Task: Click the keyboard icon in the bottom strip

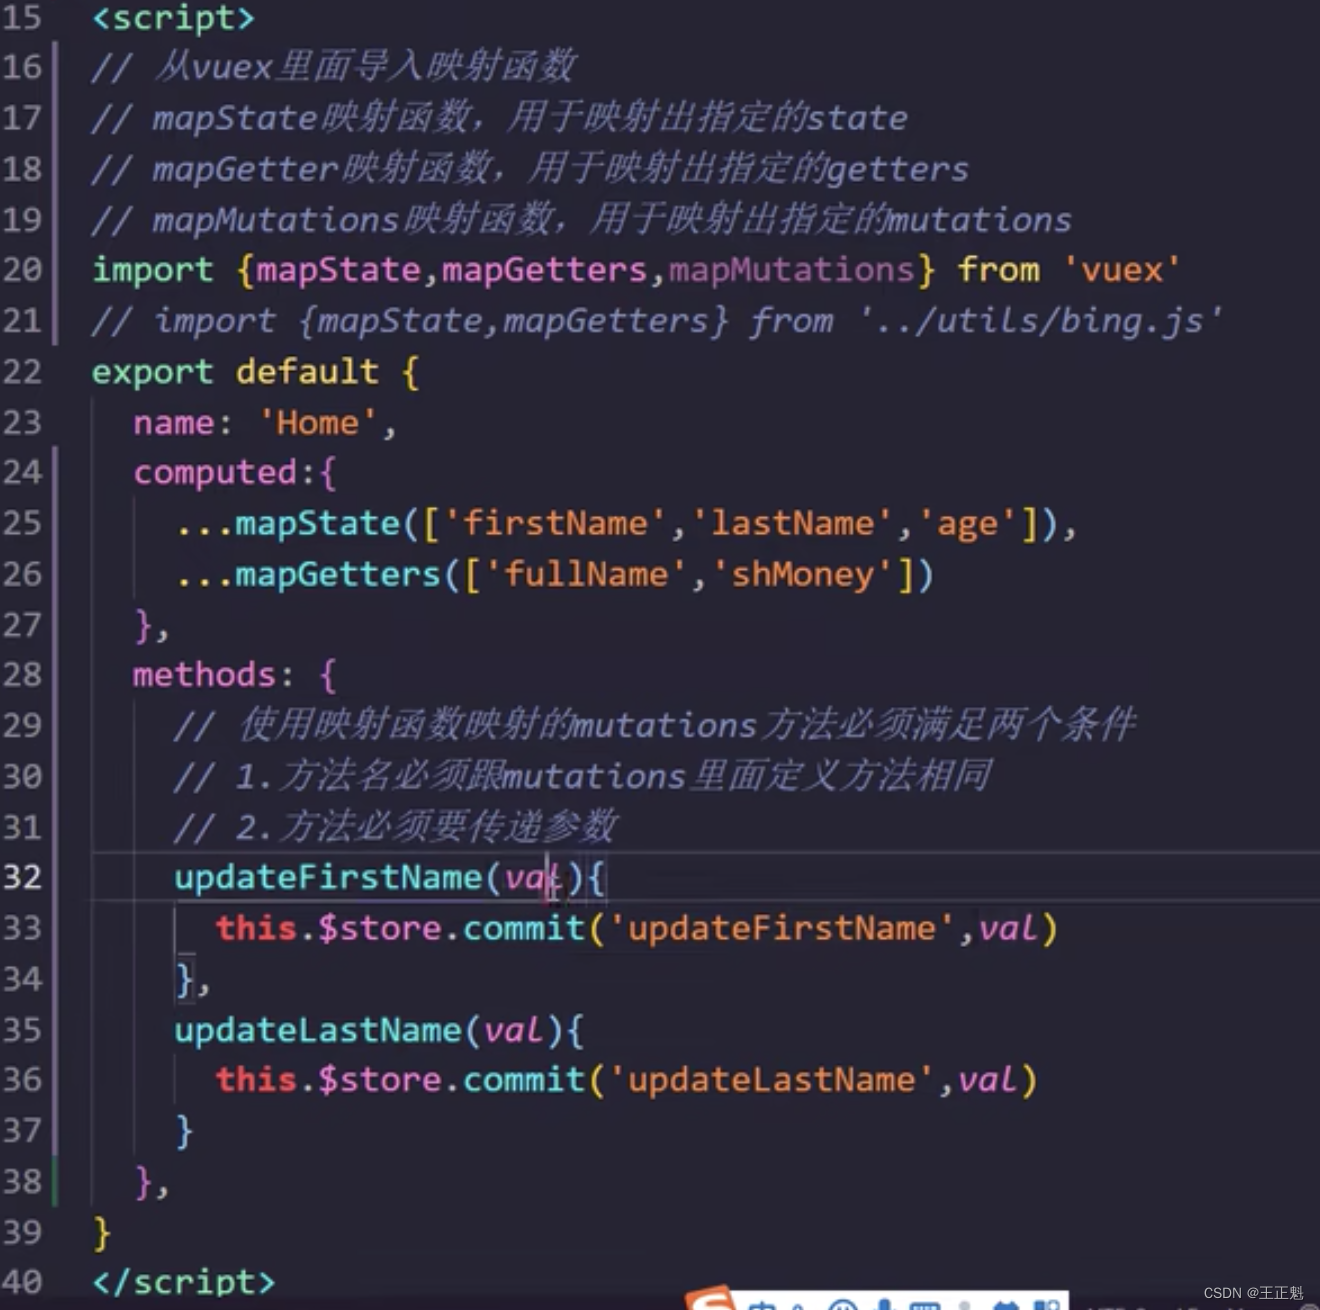Action: [x=925, y=1305]
